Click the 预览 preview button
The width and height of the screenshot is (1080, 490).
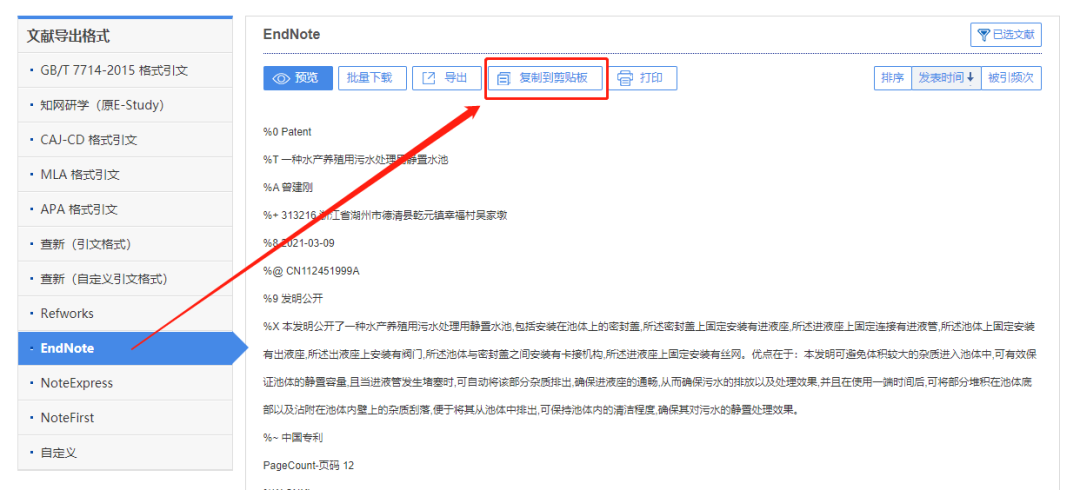[298, 78]
